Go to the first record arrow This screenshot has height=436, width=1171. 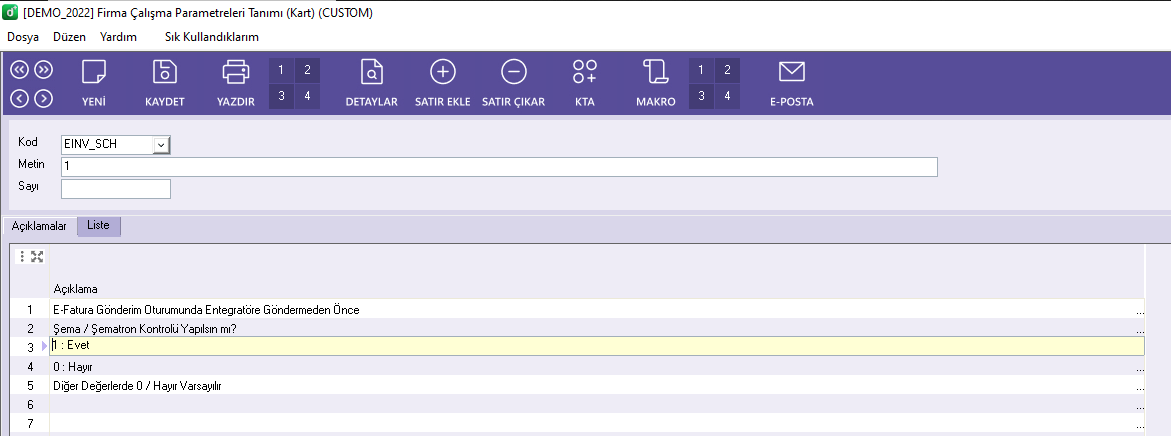point(20,70)
